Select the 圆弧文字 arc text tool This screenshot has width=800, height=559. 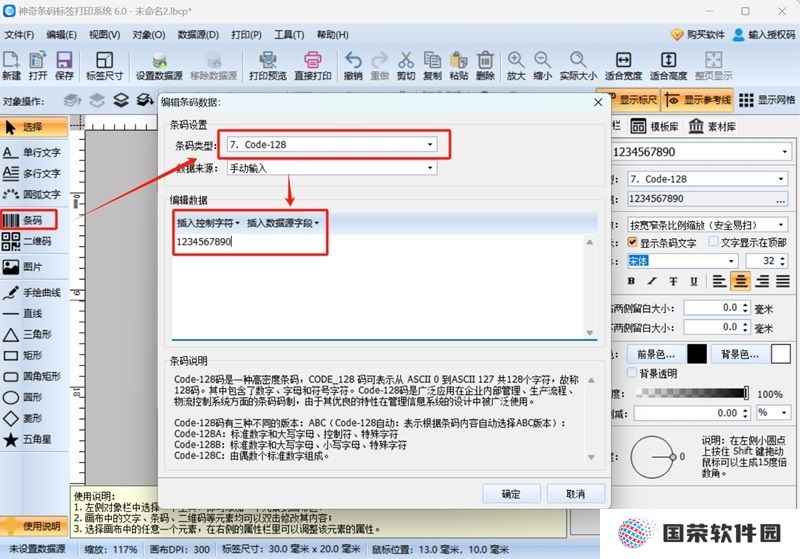click(34, 194)
